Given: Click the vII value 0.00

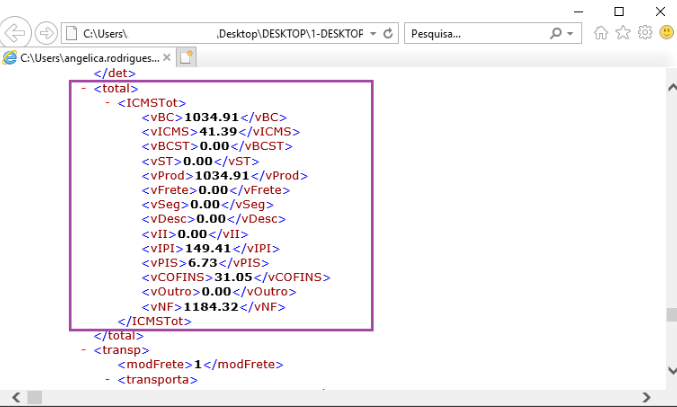Looking at the screenshot, I should click(x=192, y=234).
